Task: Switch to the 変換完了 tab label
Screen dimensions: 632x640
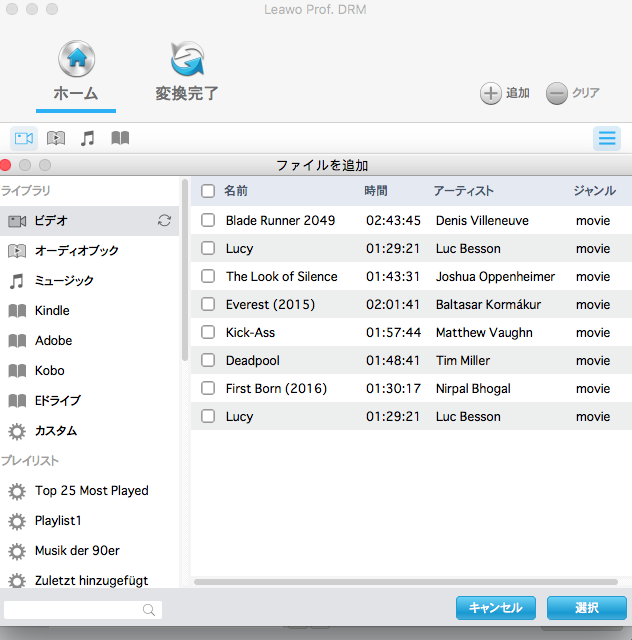Action: click(x=187, y=93)
